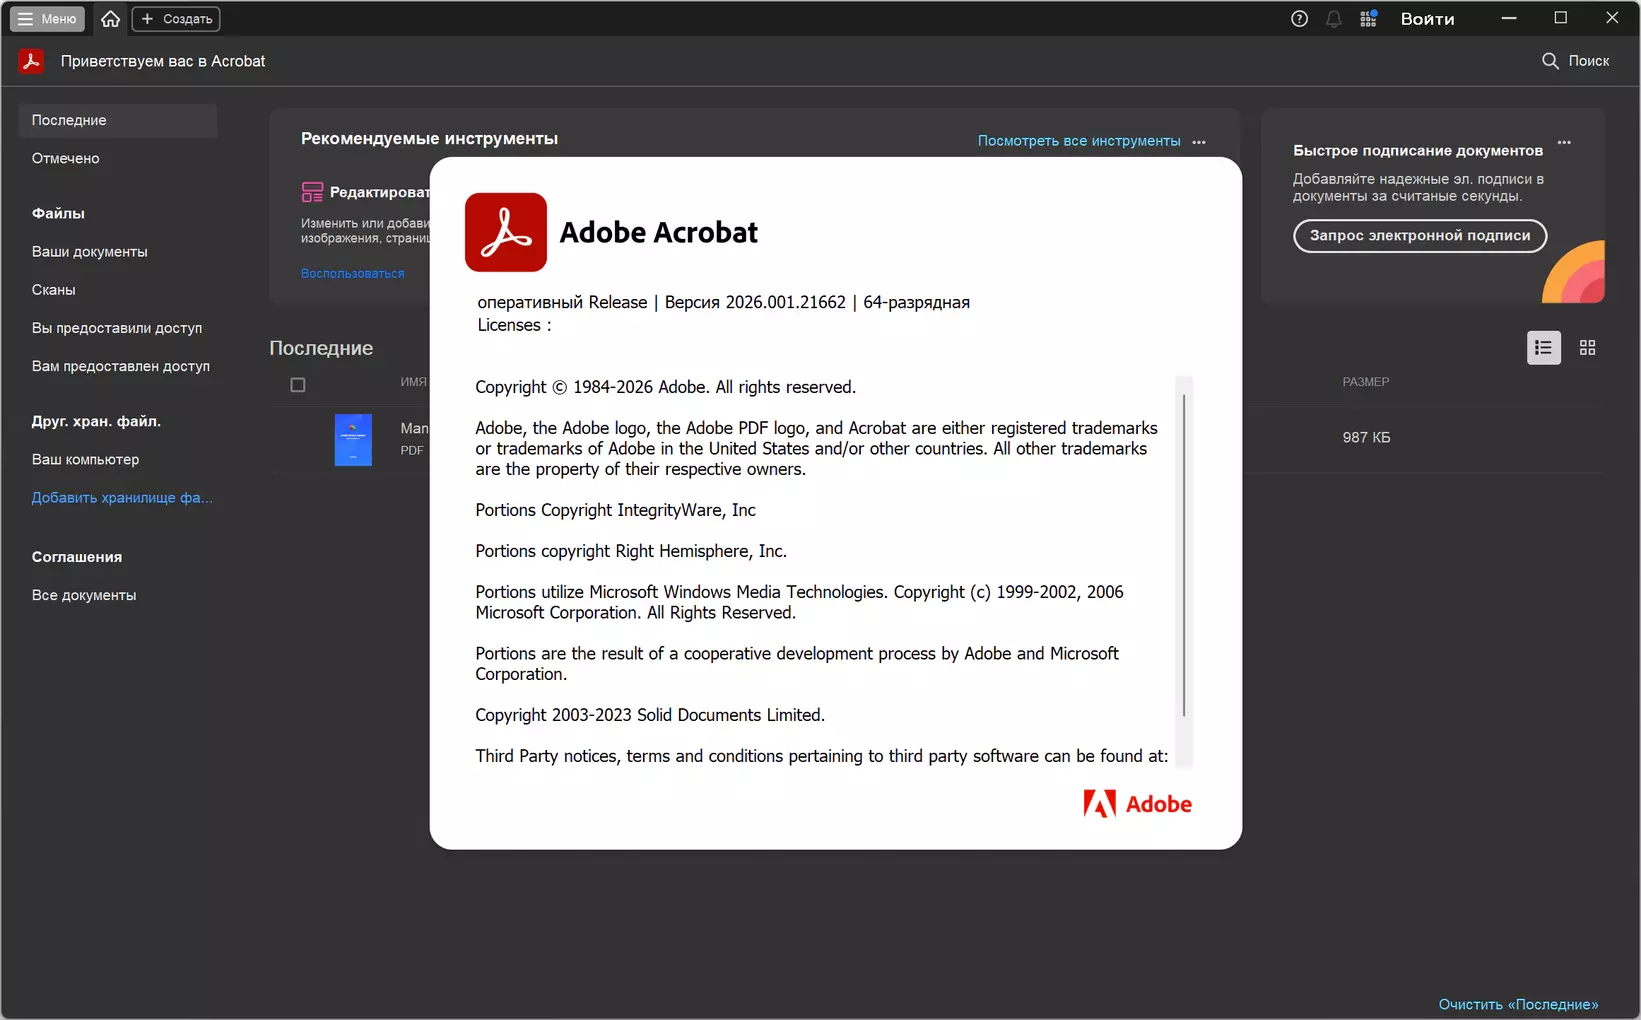1641x1020 pixels.
Task: Open the apps grid icon
Action: click(1369, 19)
